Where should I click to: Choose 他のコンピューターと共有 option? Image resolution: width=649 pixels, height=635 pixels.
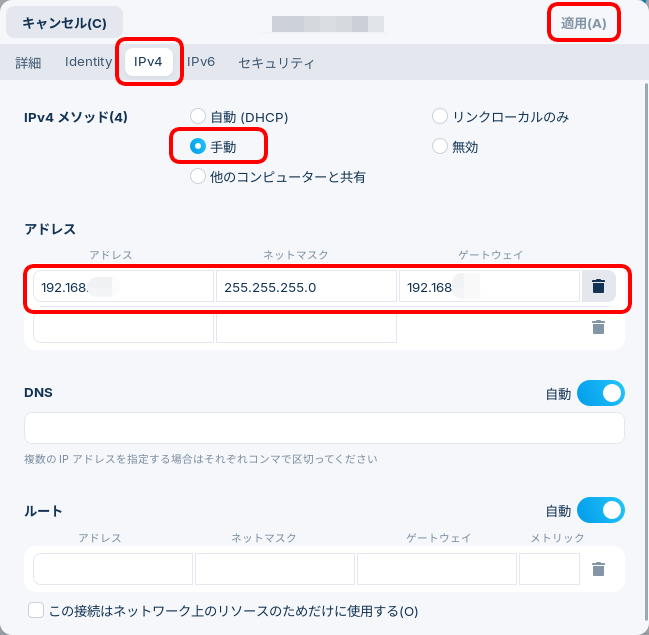click(x=198, y=176)
